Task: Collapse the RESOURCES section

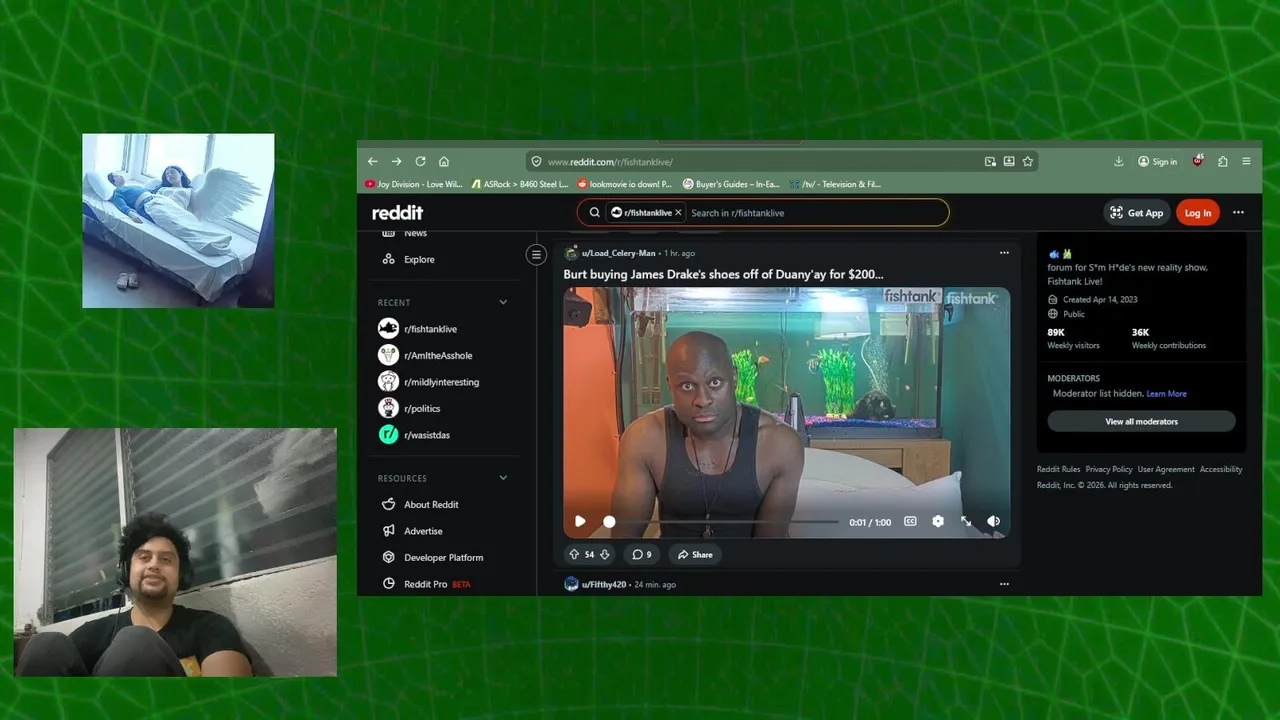Action: click(503, 478)
